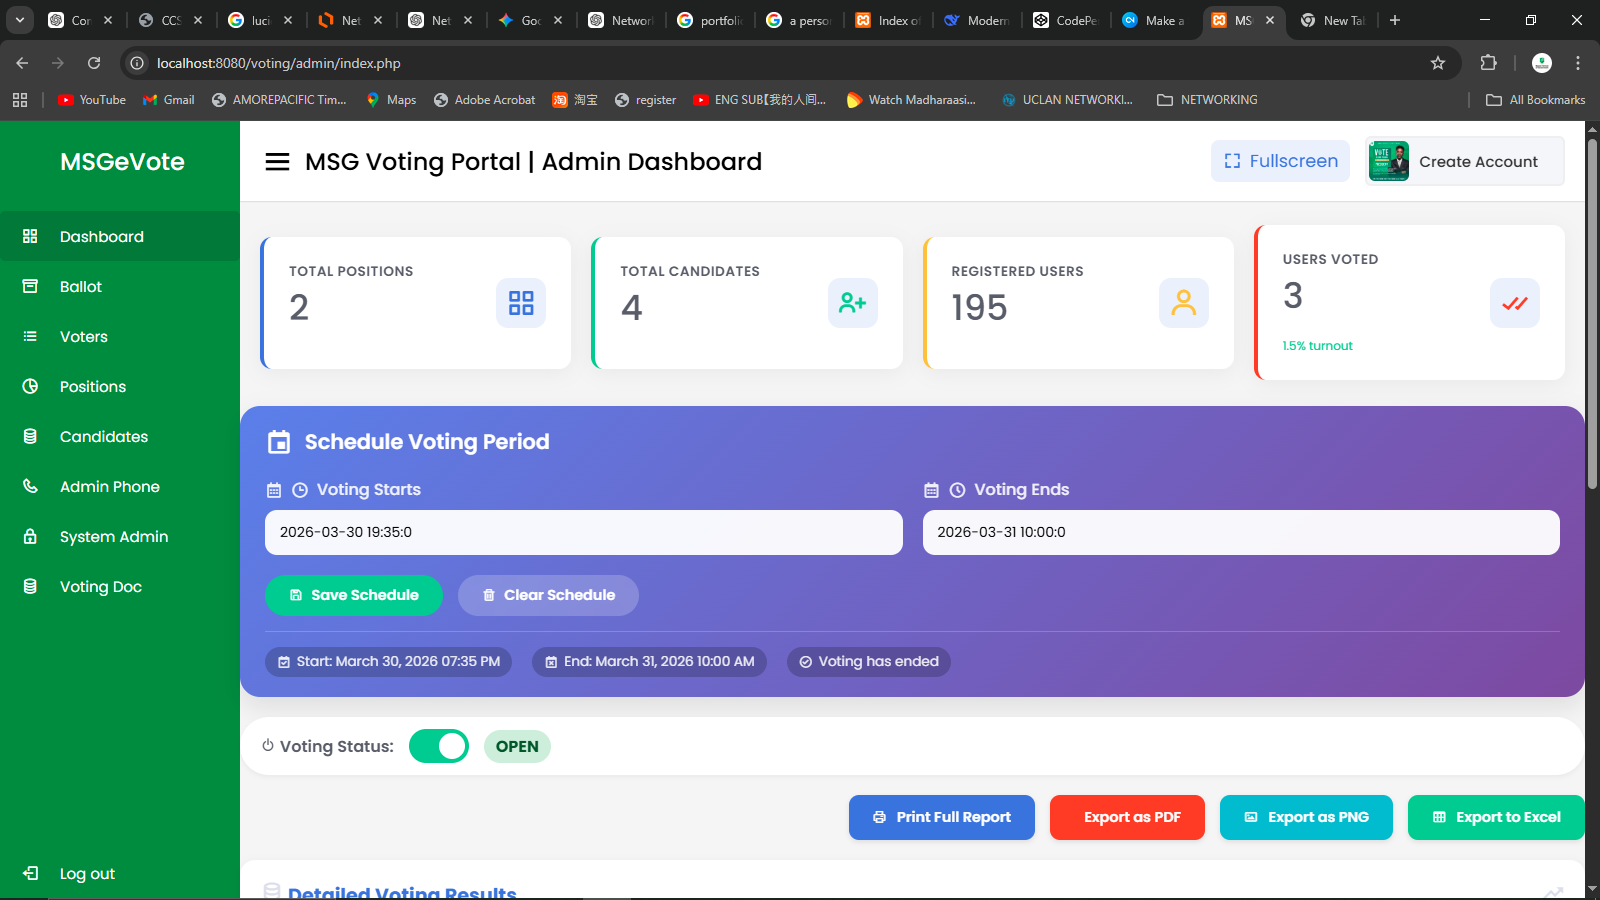
Task: Open the Chrome profile avatar
Action: (1542, 63)
